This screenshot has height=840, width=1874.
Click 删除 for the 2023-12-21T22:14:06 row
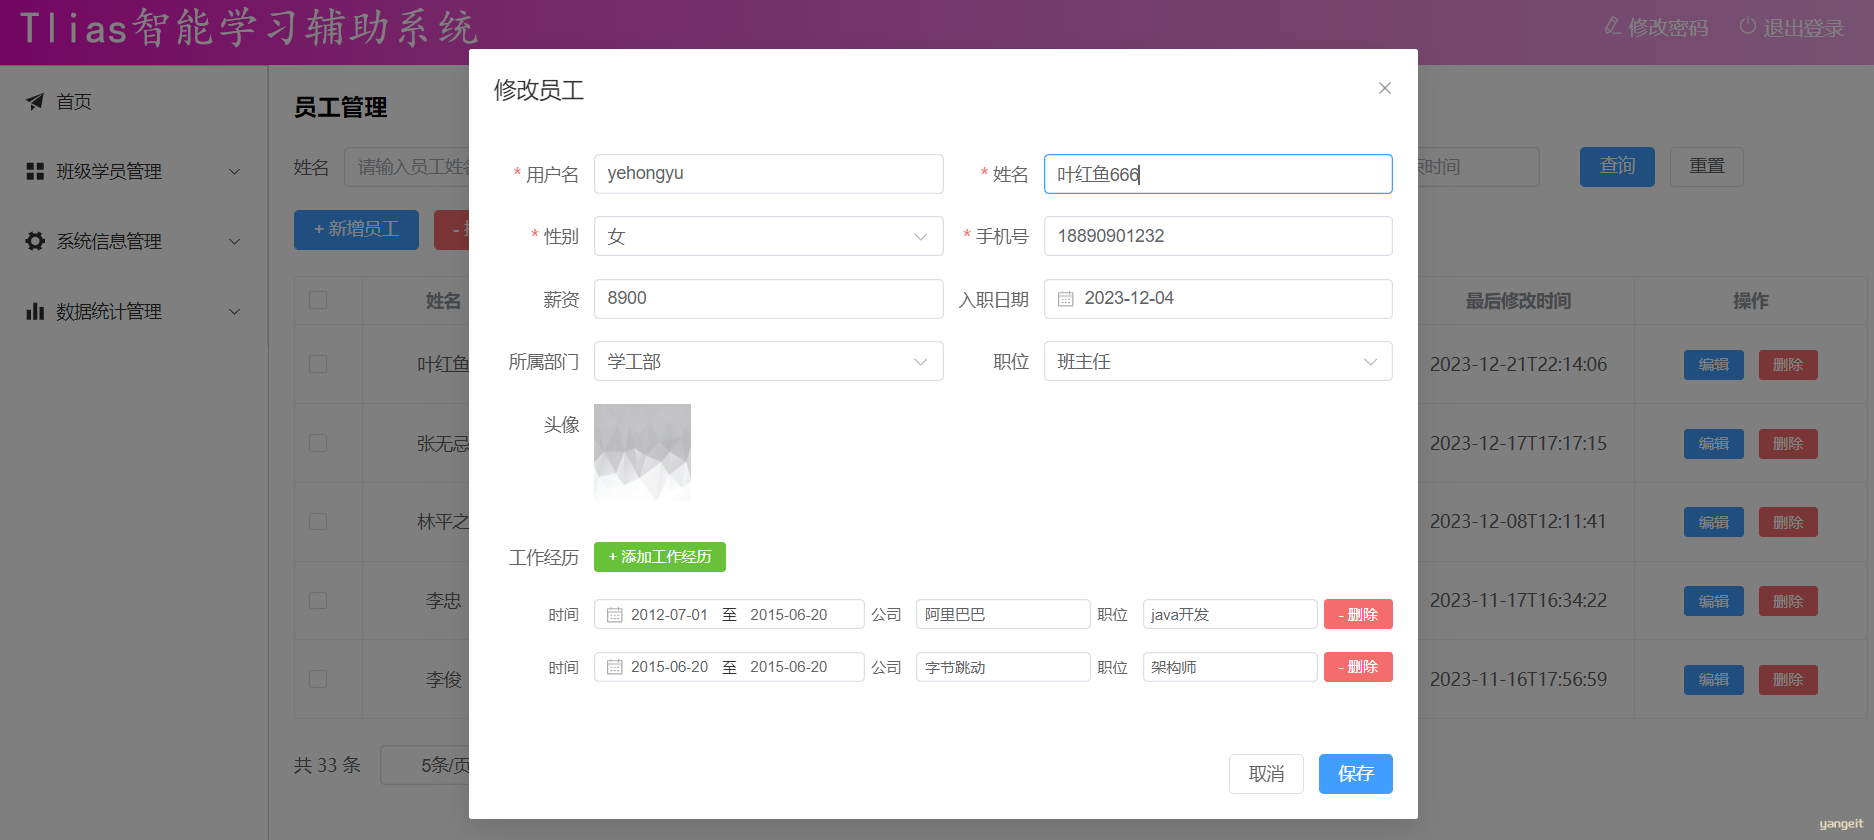1788,365
